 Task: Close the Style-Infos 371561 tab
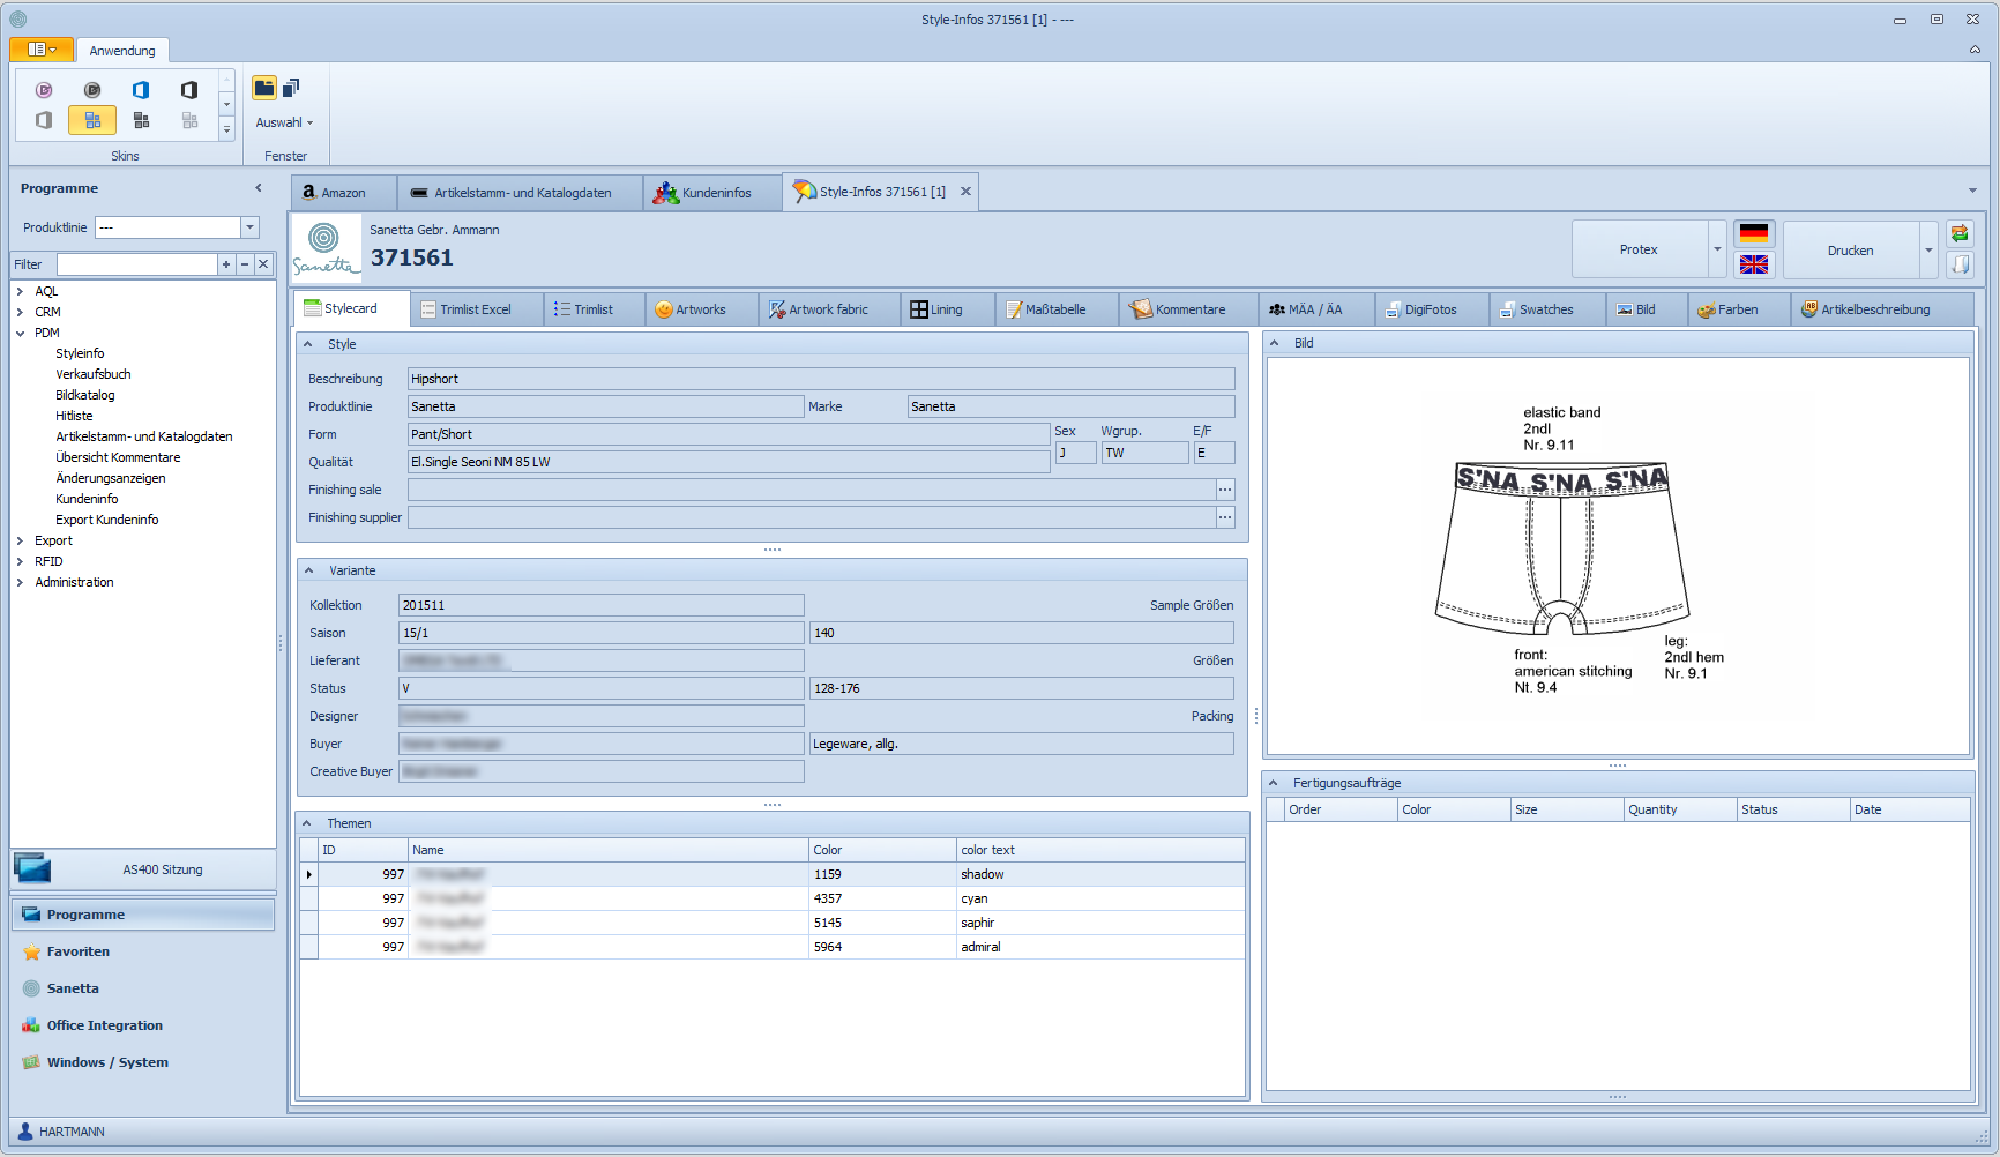(x=965, y=191)
